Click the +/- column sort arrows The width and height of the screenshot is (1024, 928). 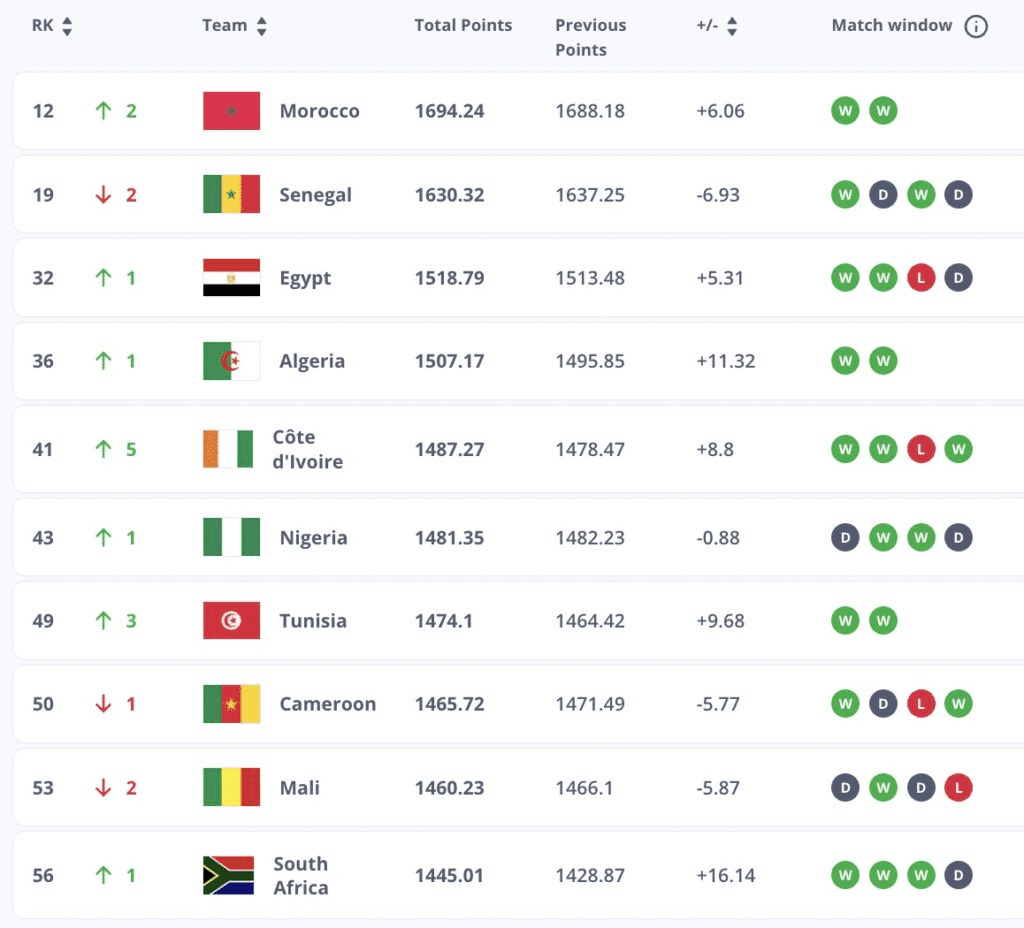click(x=731, y=27)
